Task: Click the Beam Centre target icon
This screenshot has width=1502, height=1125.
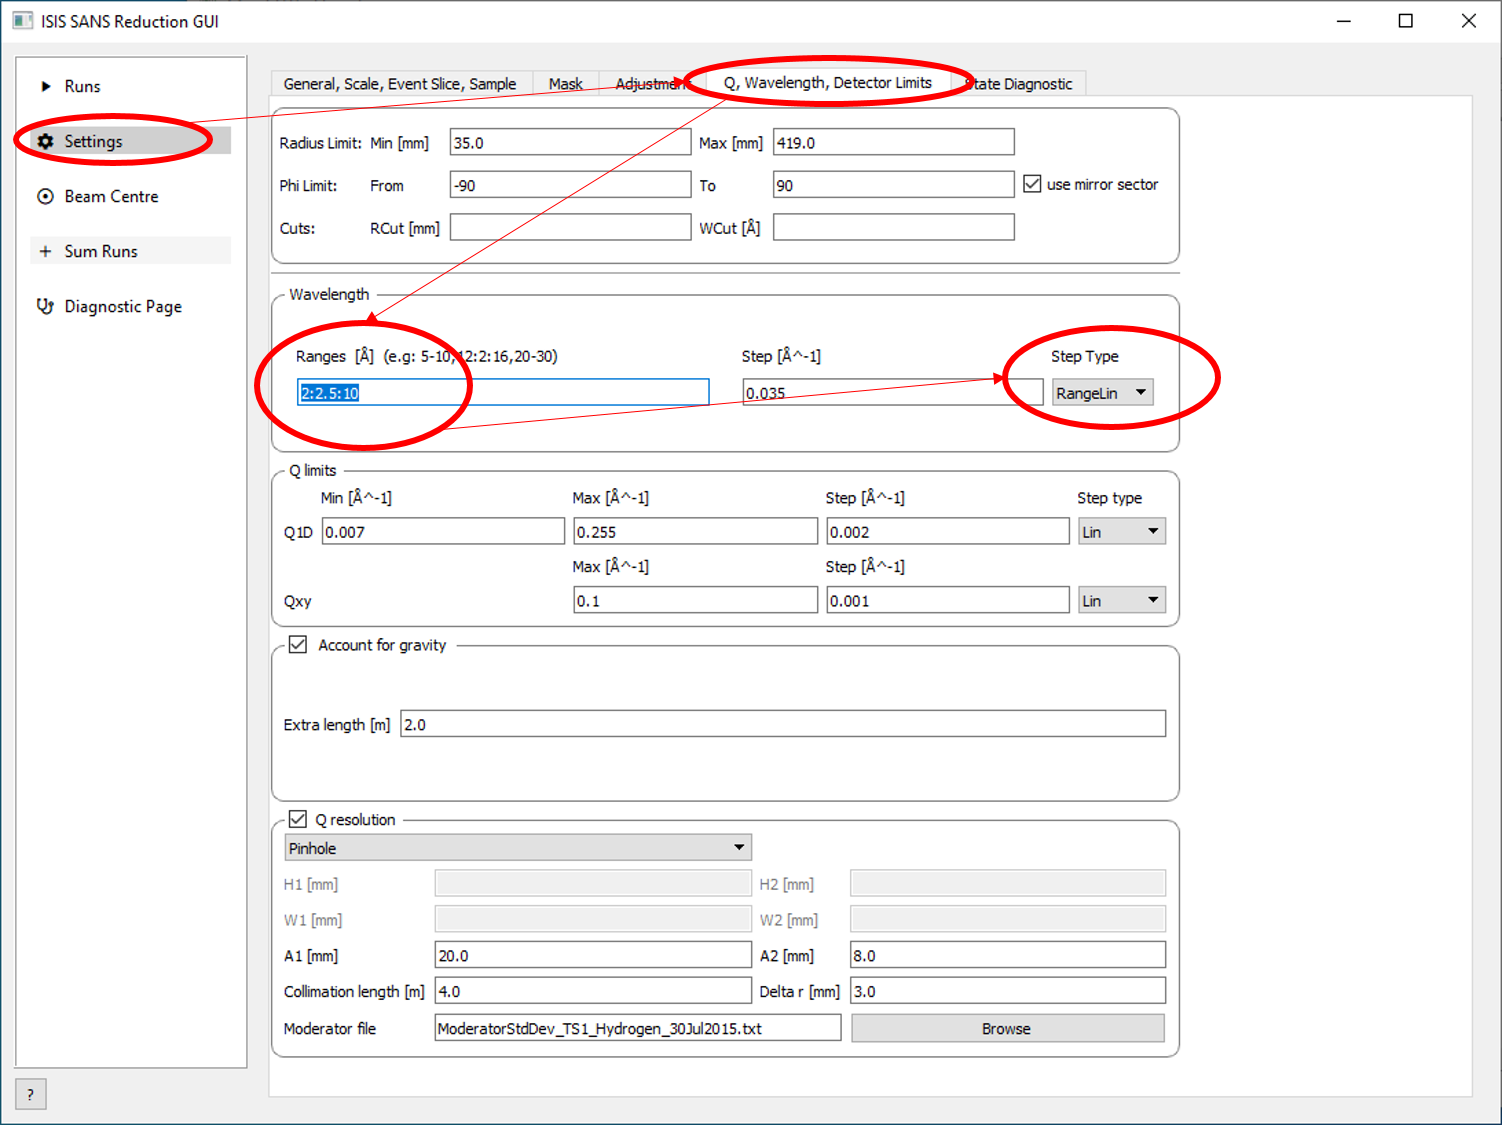Action: tap(46, 197)
